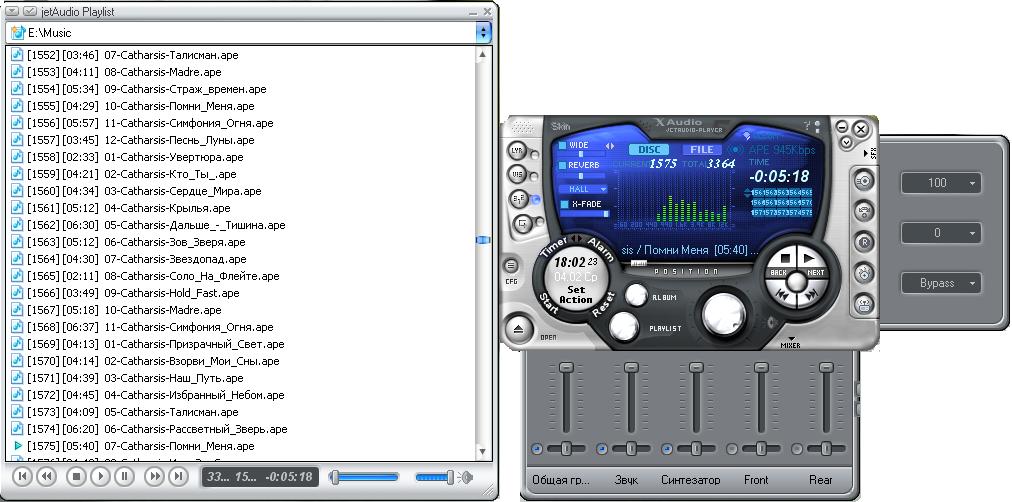
Task: Enable the WIDE sound effect checkbox
Action: click(563, 146)
